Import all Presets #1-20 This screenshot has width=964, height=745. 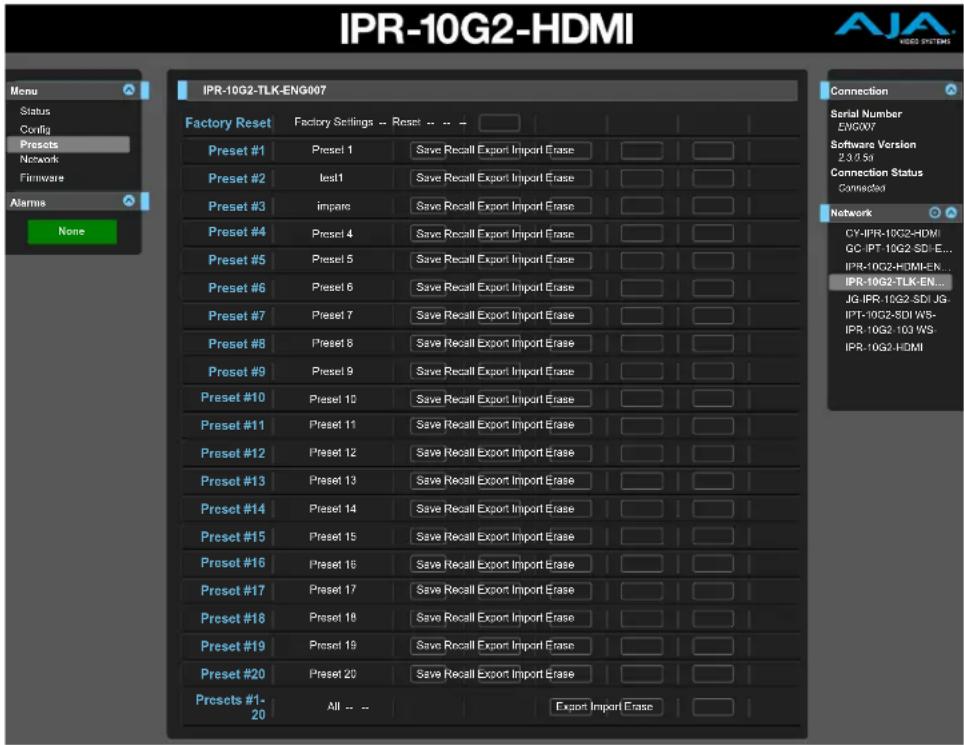point(606,707)
